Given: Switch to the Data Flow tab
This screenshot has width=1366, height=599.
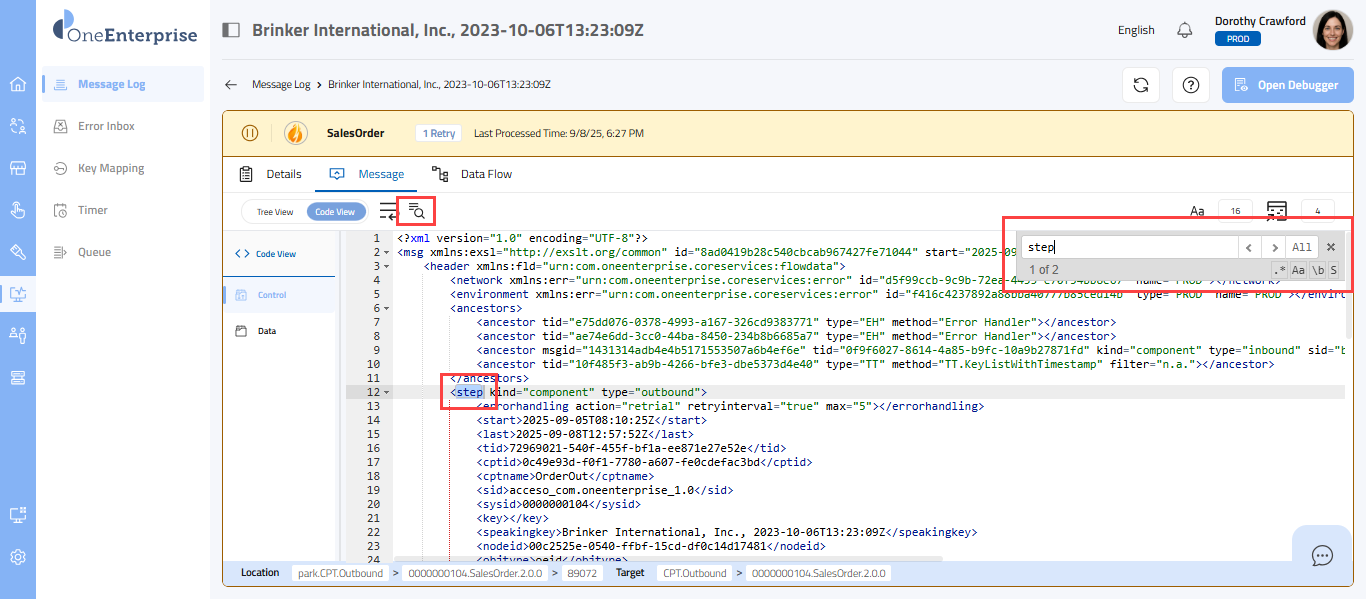Looking at the screenshot, I should [472, 174].
